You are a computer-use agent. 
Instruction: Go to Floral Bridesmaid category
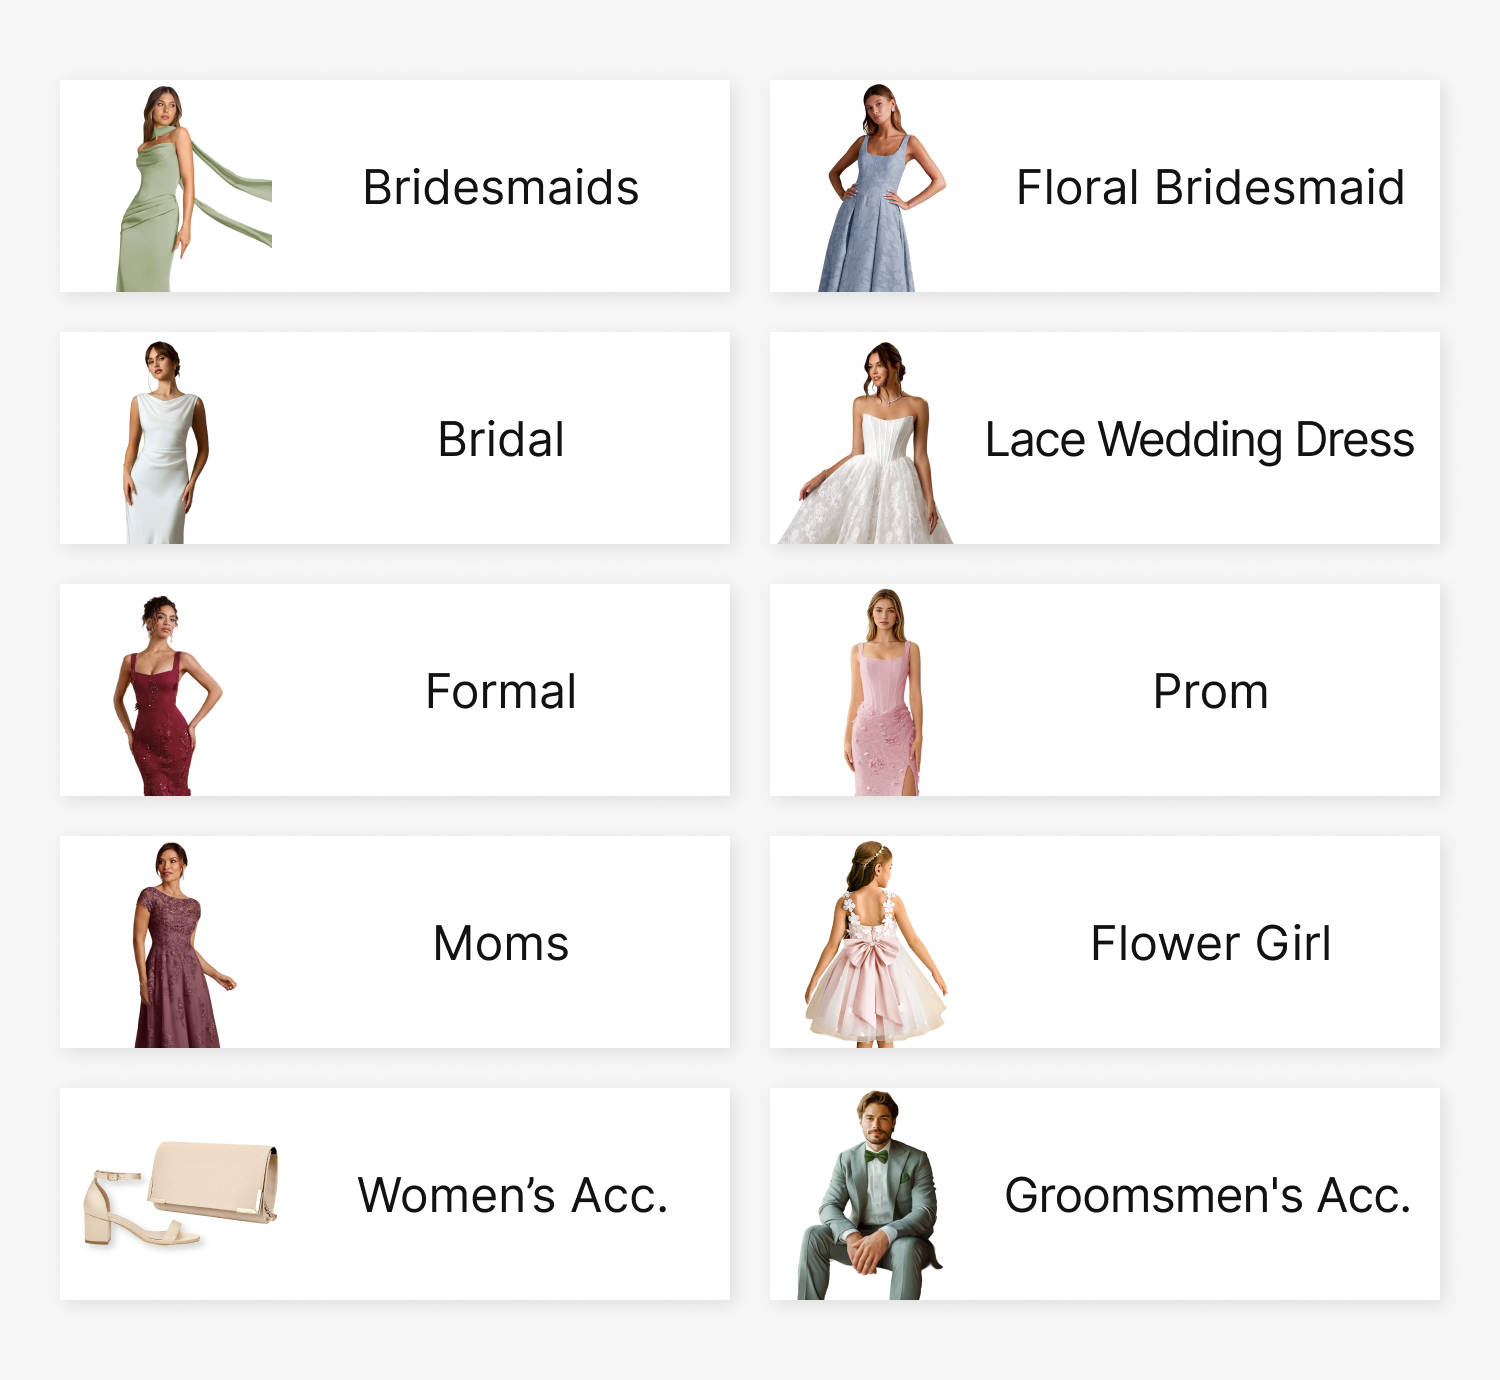(x=1210, y=187)
